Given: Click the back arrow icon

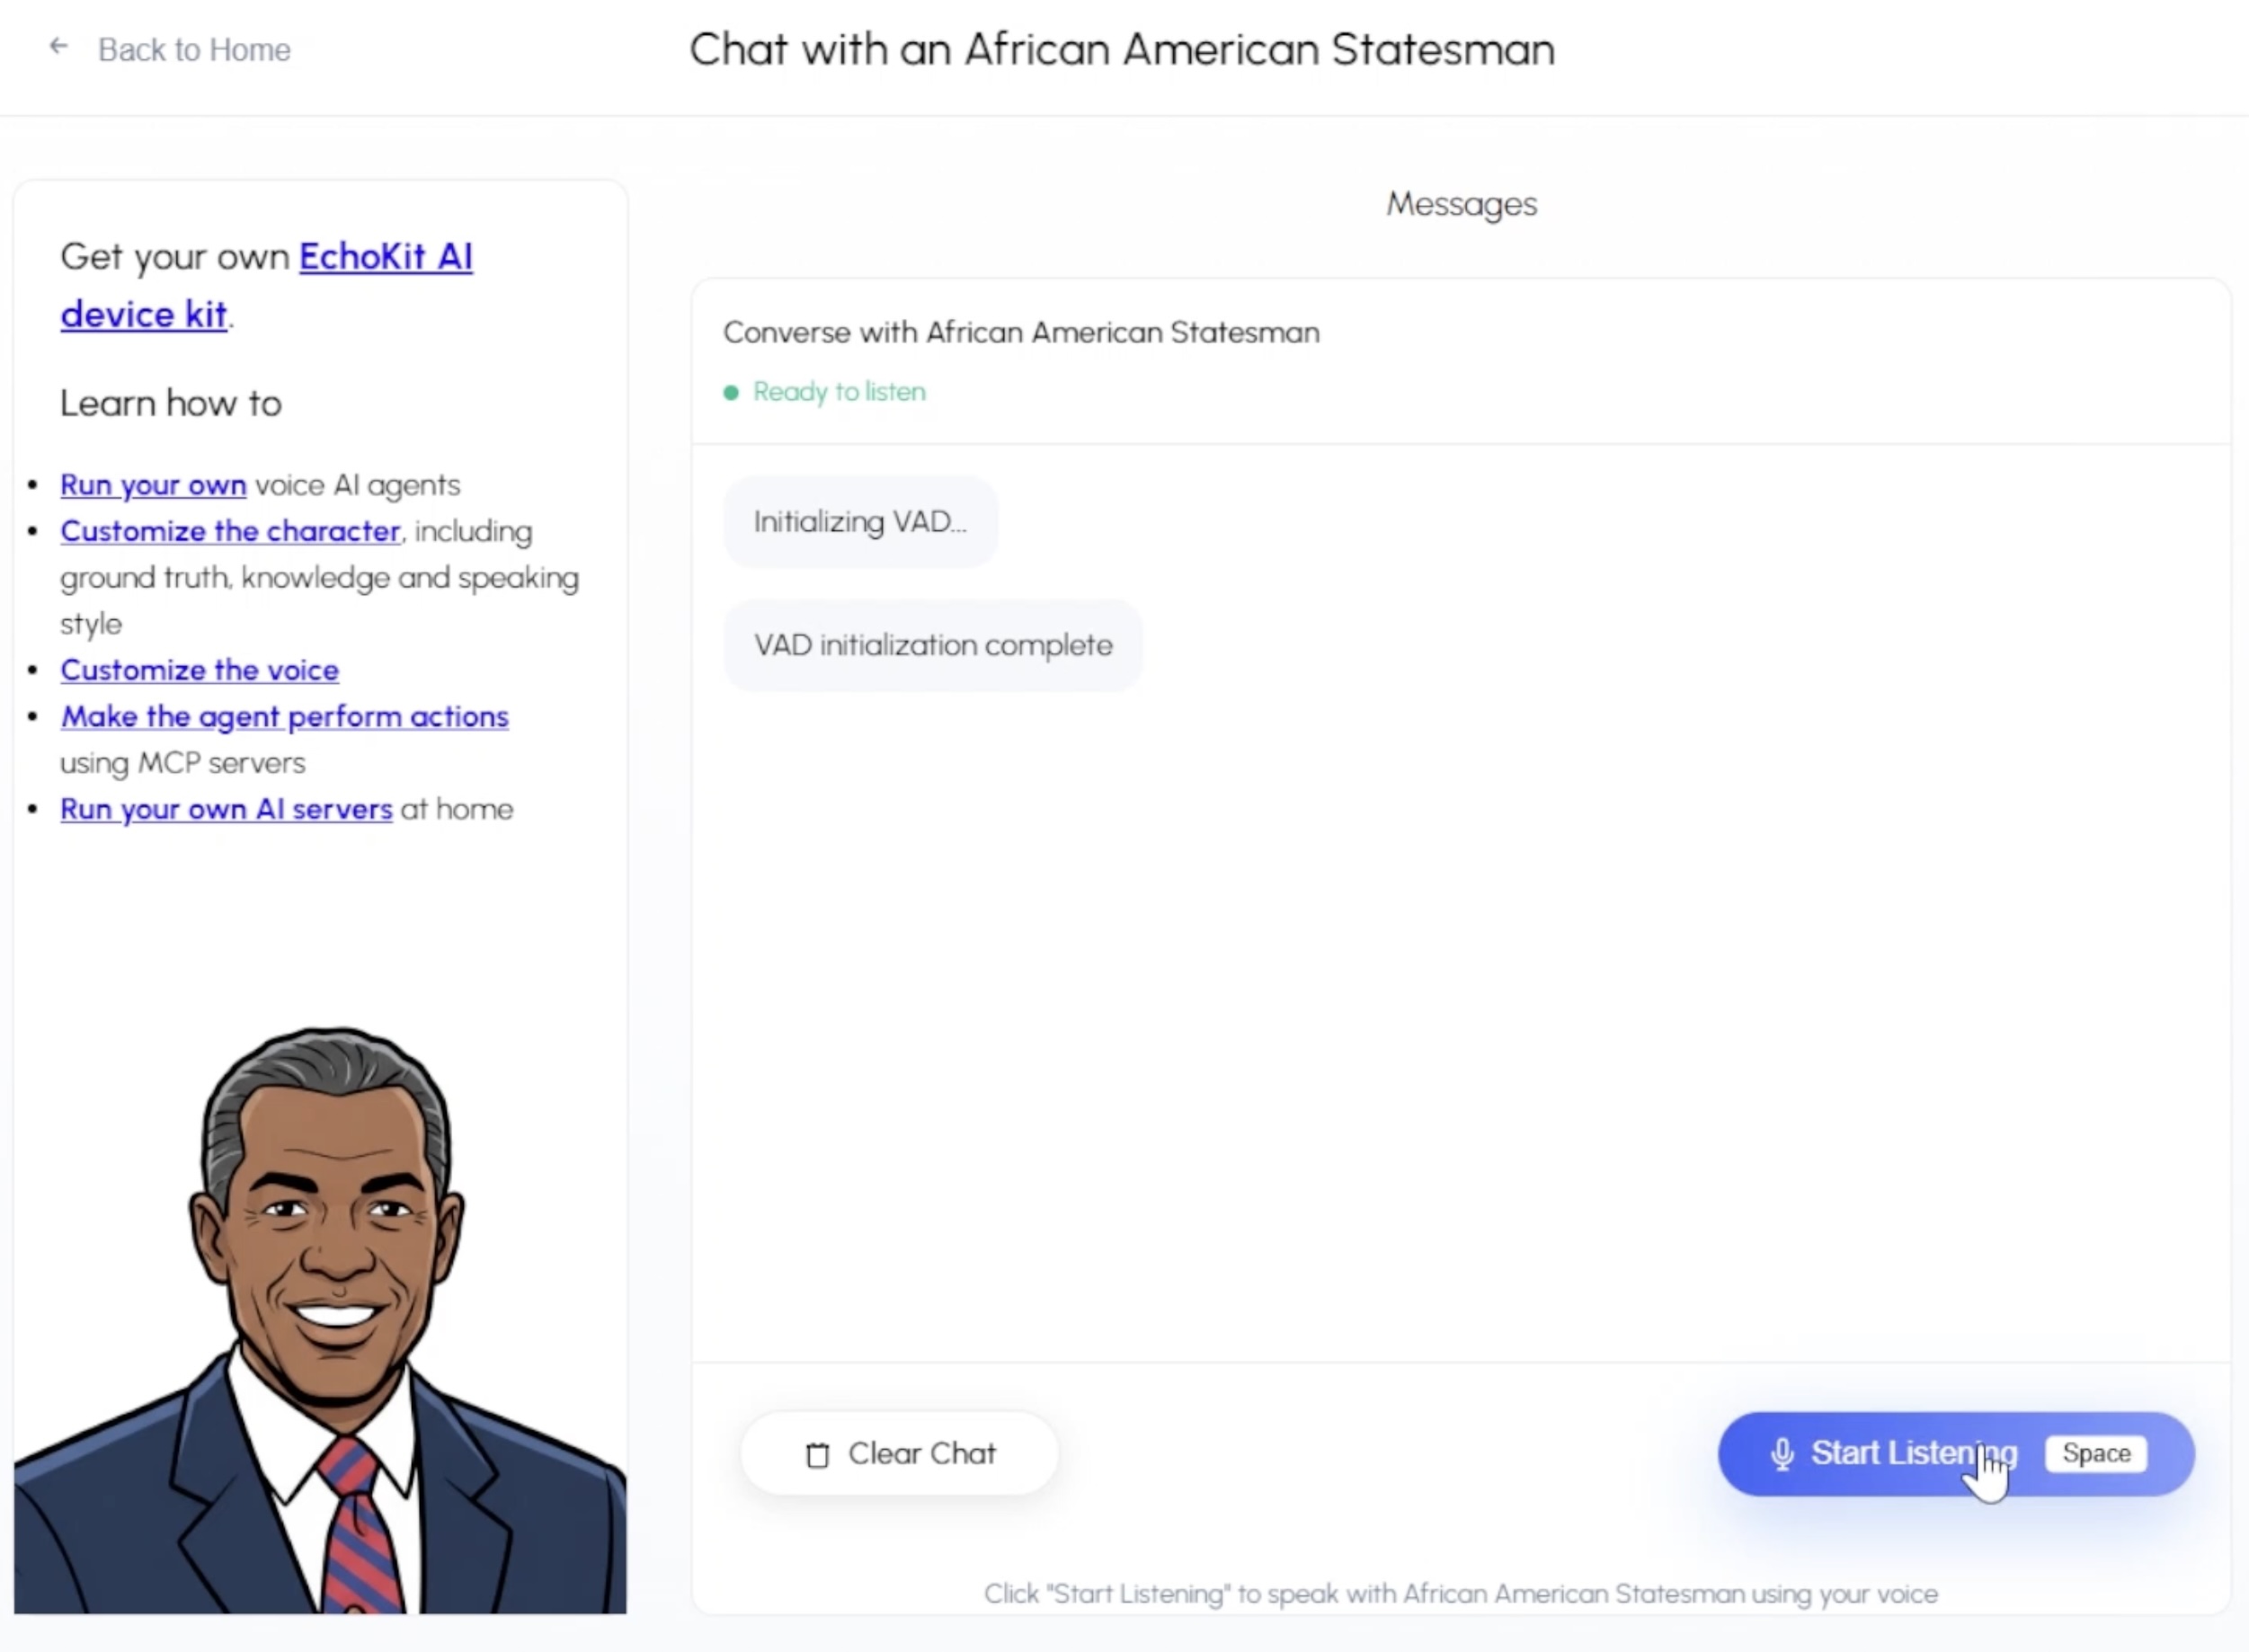Looking at the screenshot, I should [59, 47].
